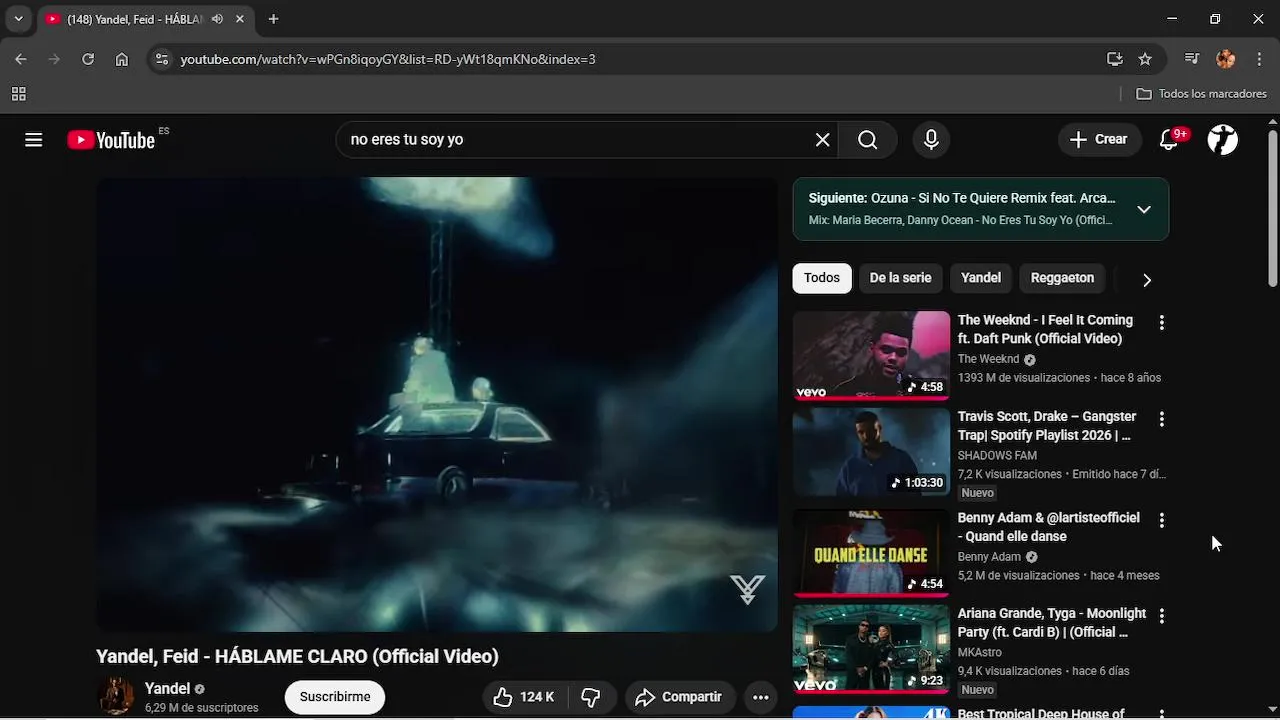Select the Yandel filter chip
The image size is (1280, 720).
(x=980, y=278)
